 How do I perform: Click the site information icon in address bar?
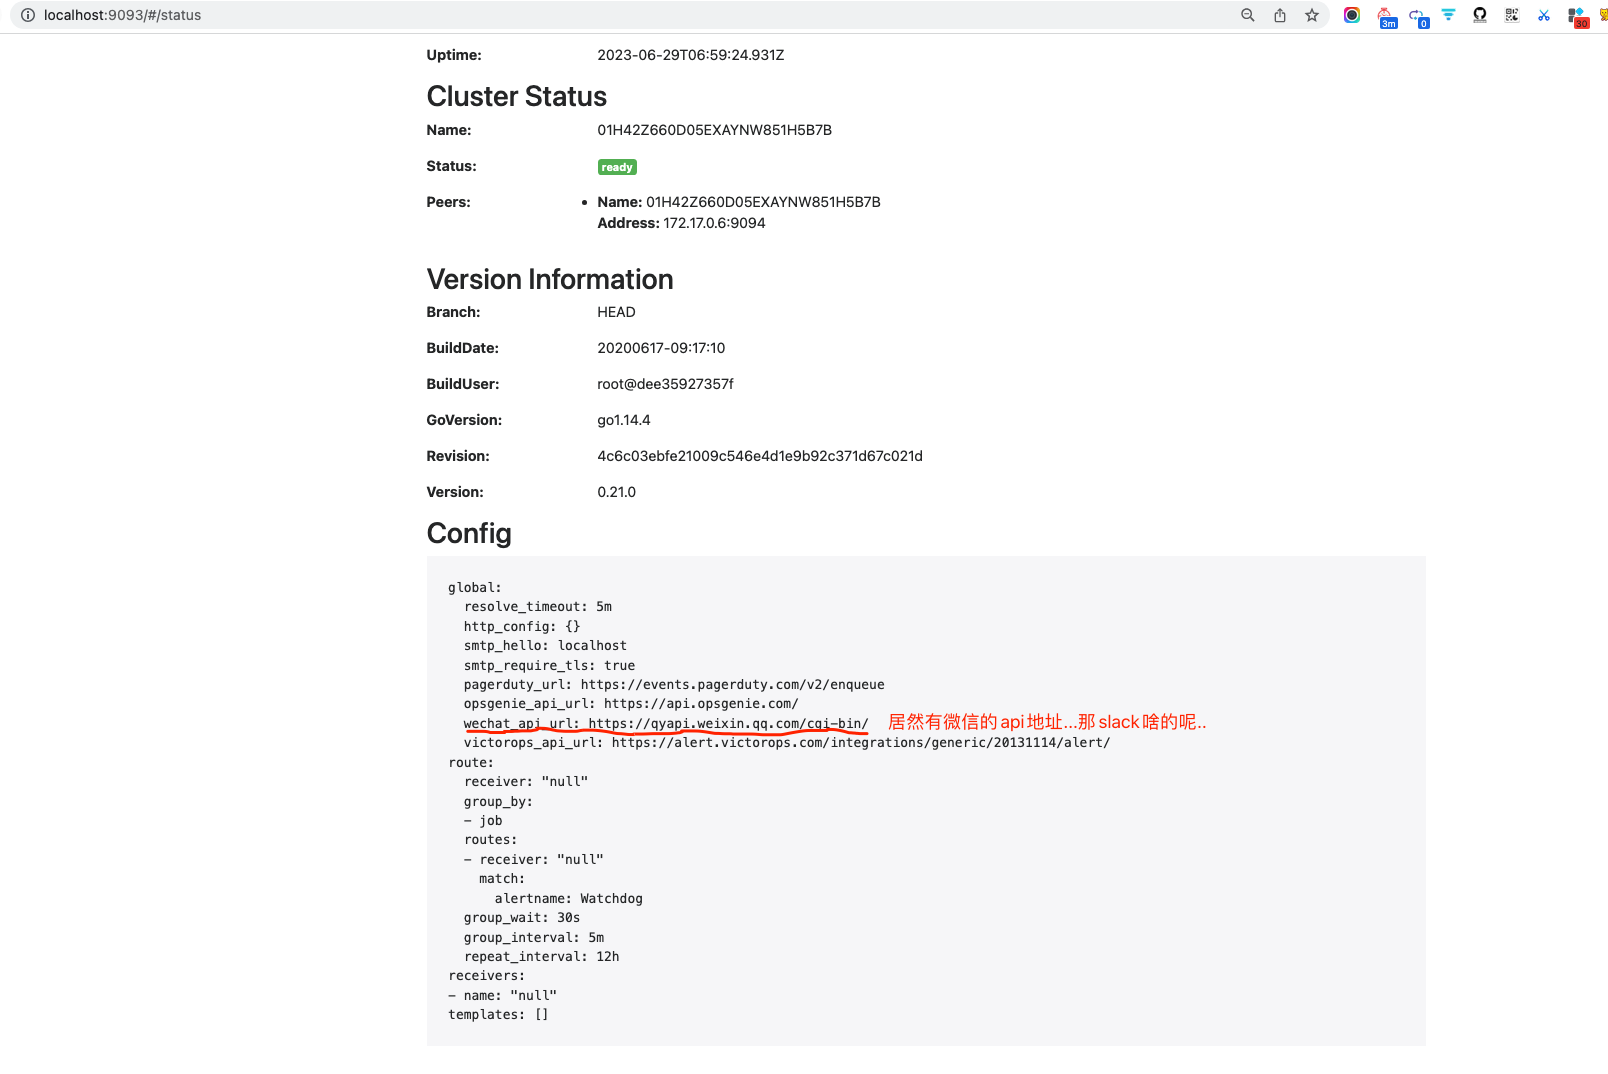click(28, 15)
